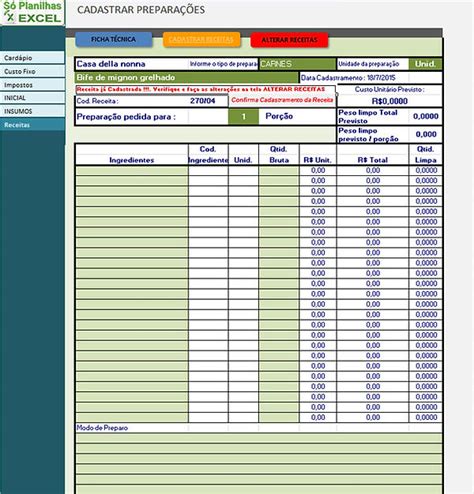The height and width of the screenshot is (494, 474).
Task: Click the Data Cadastramento 18/7/2015 cell
Action: pos(354,78)
